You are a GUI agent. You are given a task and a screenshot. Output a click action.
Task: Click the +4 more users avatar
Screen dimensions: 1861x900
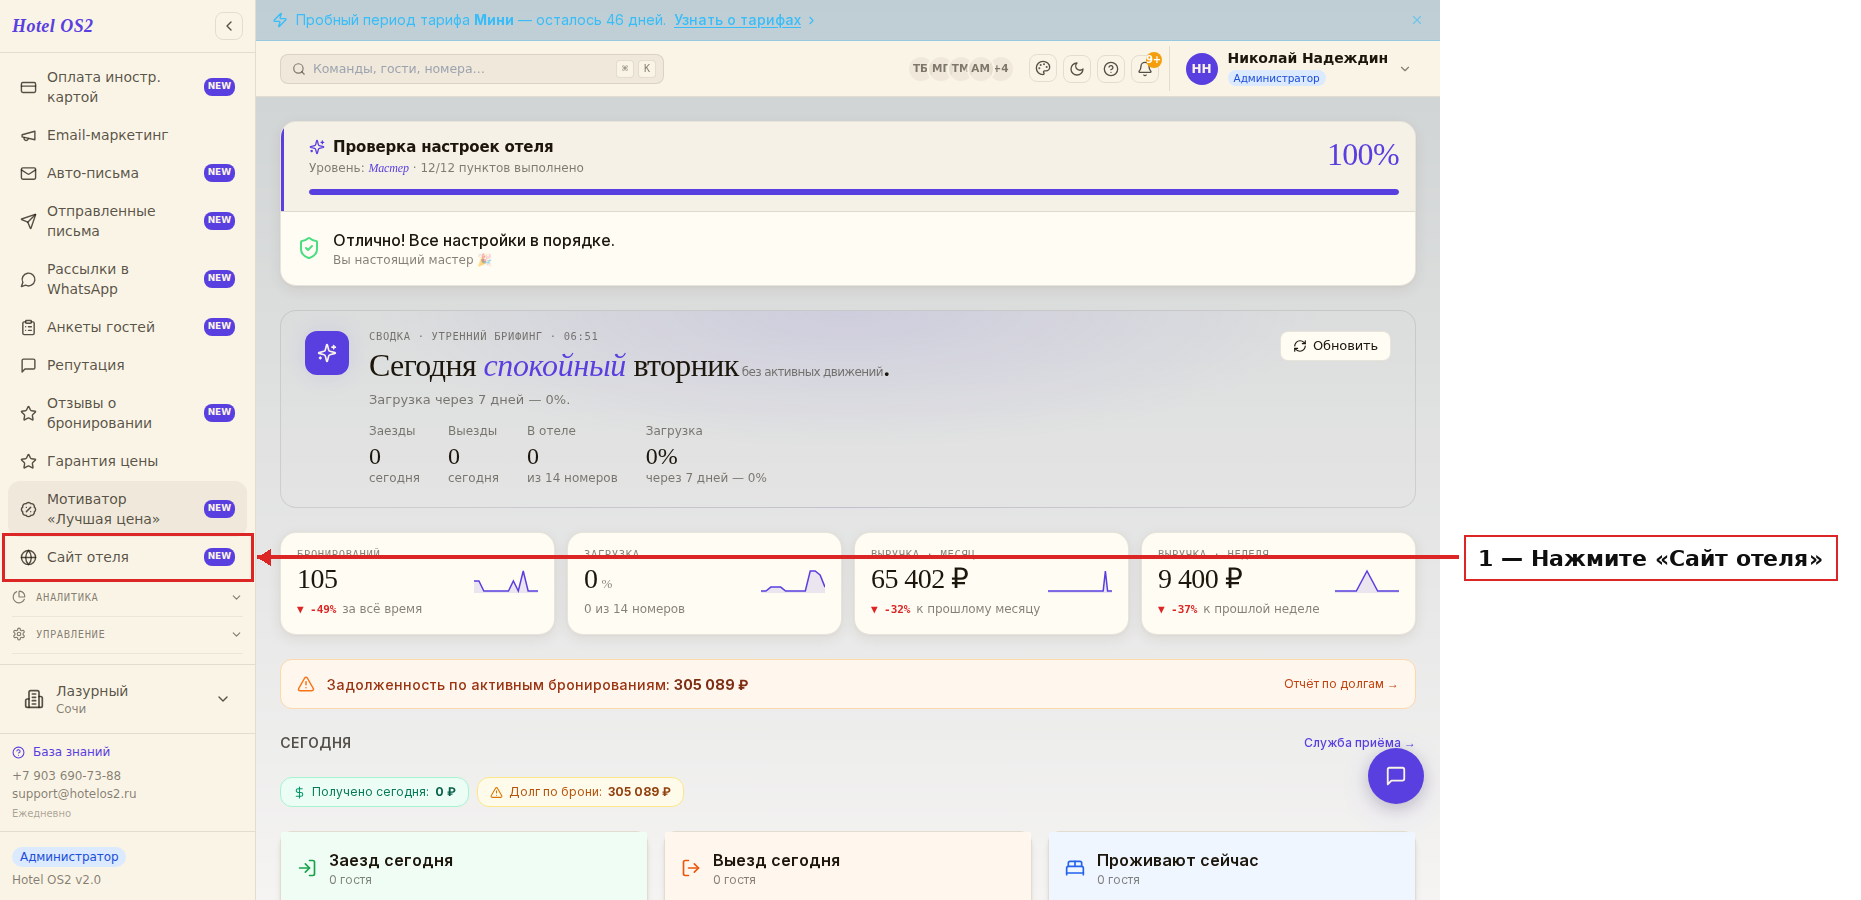click(x=1001, y=68)
